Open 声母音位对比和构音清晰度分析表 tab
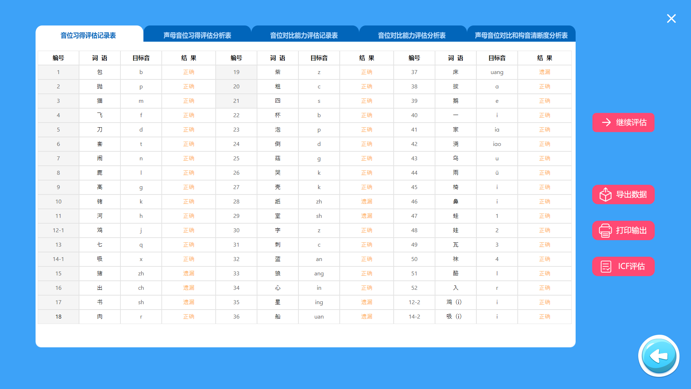Viewport: 691px width, 389px height. click(x=521, y=35)
